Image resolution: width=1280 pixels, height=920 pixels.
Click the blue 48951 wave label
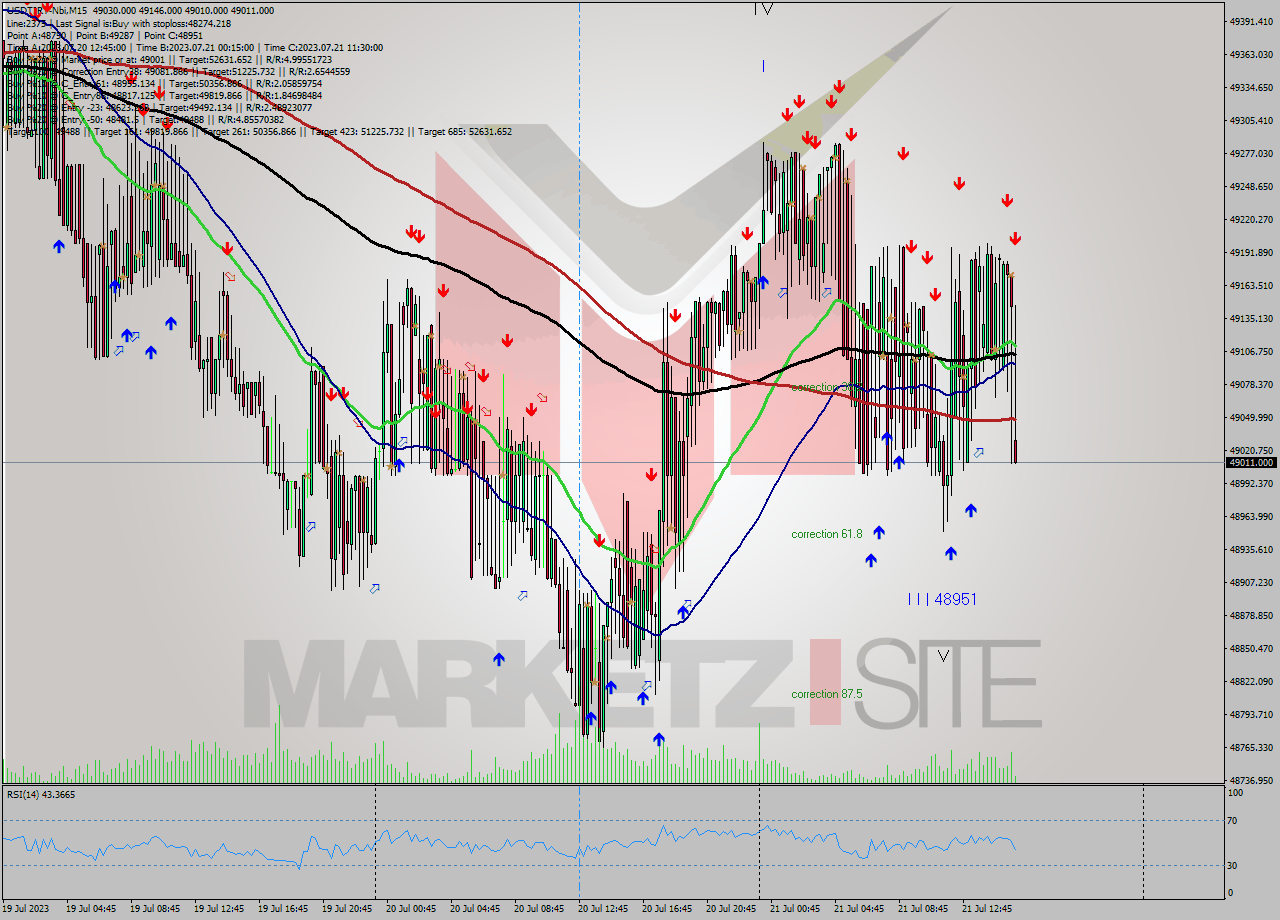942,599
